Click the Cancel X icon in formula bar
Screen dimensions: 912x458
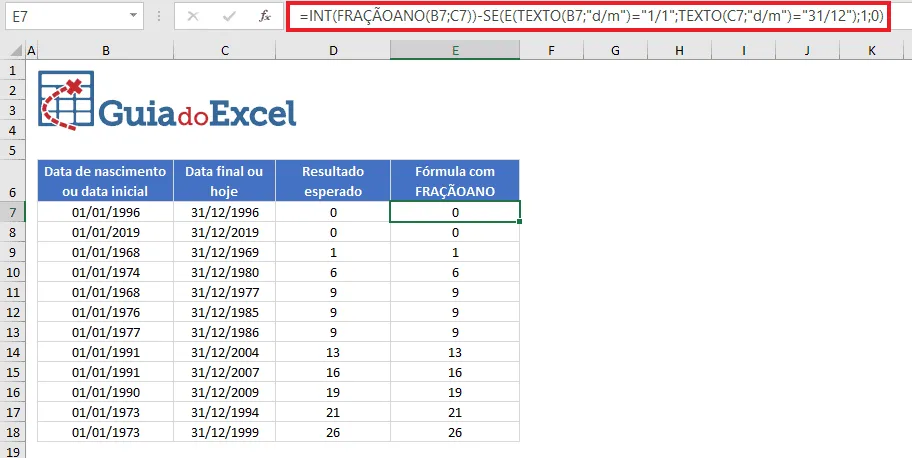point(193,16)
